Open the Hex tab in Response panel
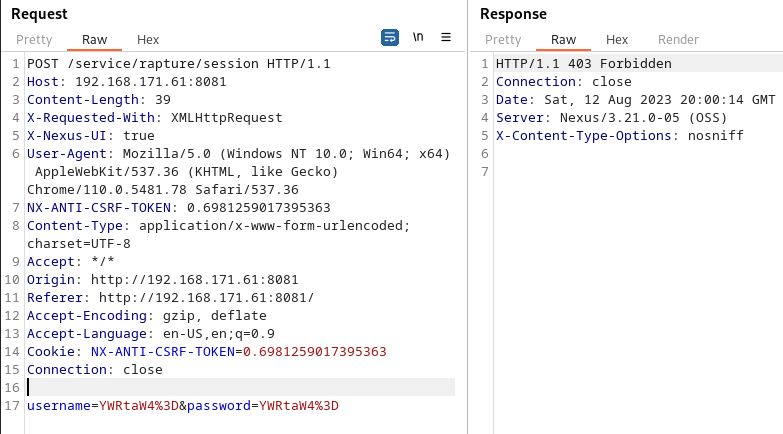Image resolution: width=783 pixels, height=434 pixels. (x=617, y=40)
